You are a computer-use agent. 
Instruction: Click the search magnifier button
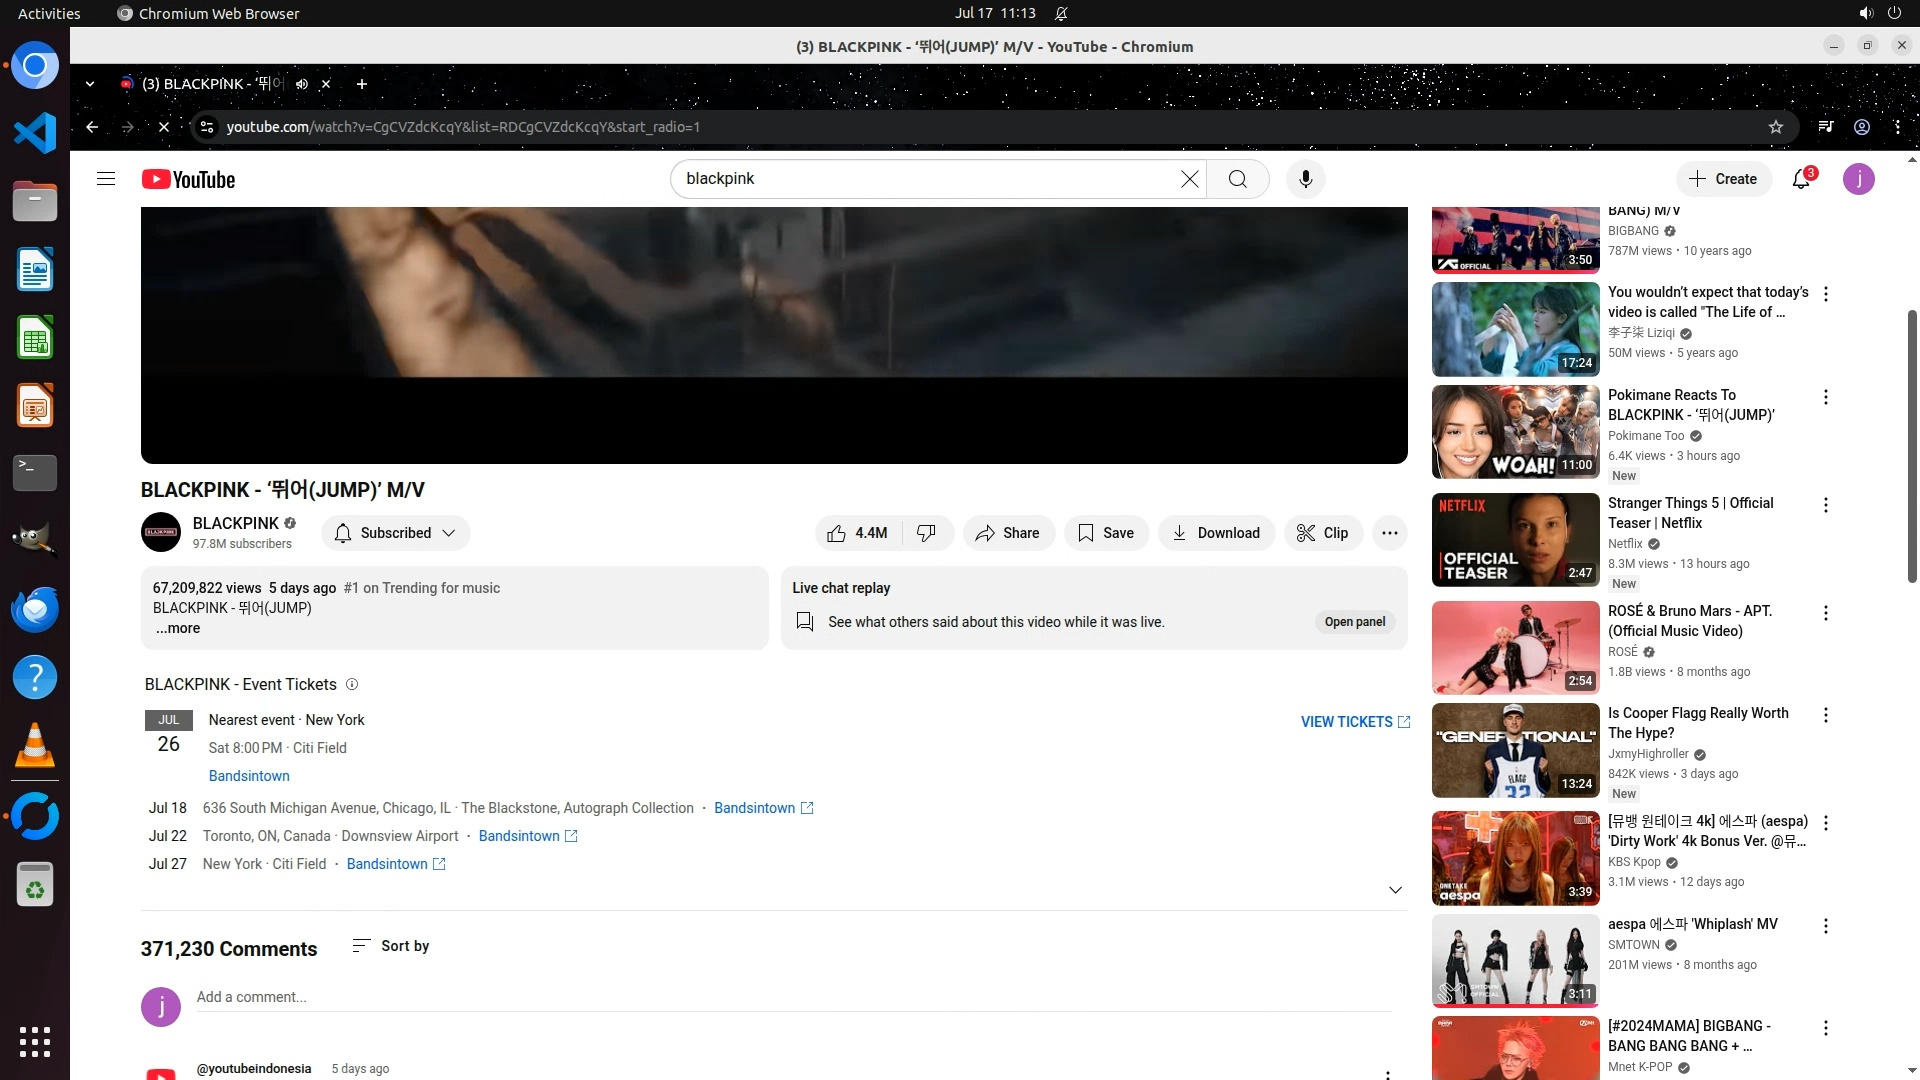click(x=1237, y=179)
